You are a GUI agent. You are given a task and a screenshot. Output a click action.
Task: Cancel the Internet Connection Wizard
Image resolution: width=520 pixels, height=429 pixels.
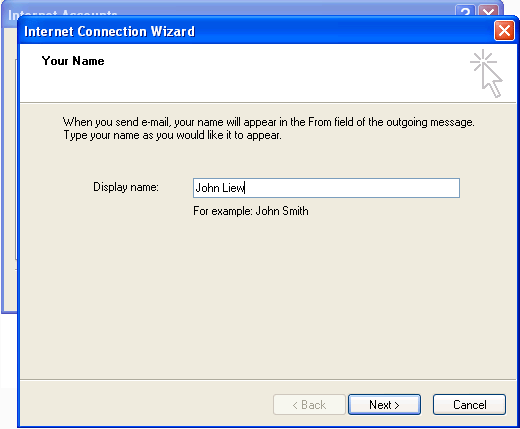coord(469,405)
